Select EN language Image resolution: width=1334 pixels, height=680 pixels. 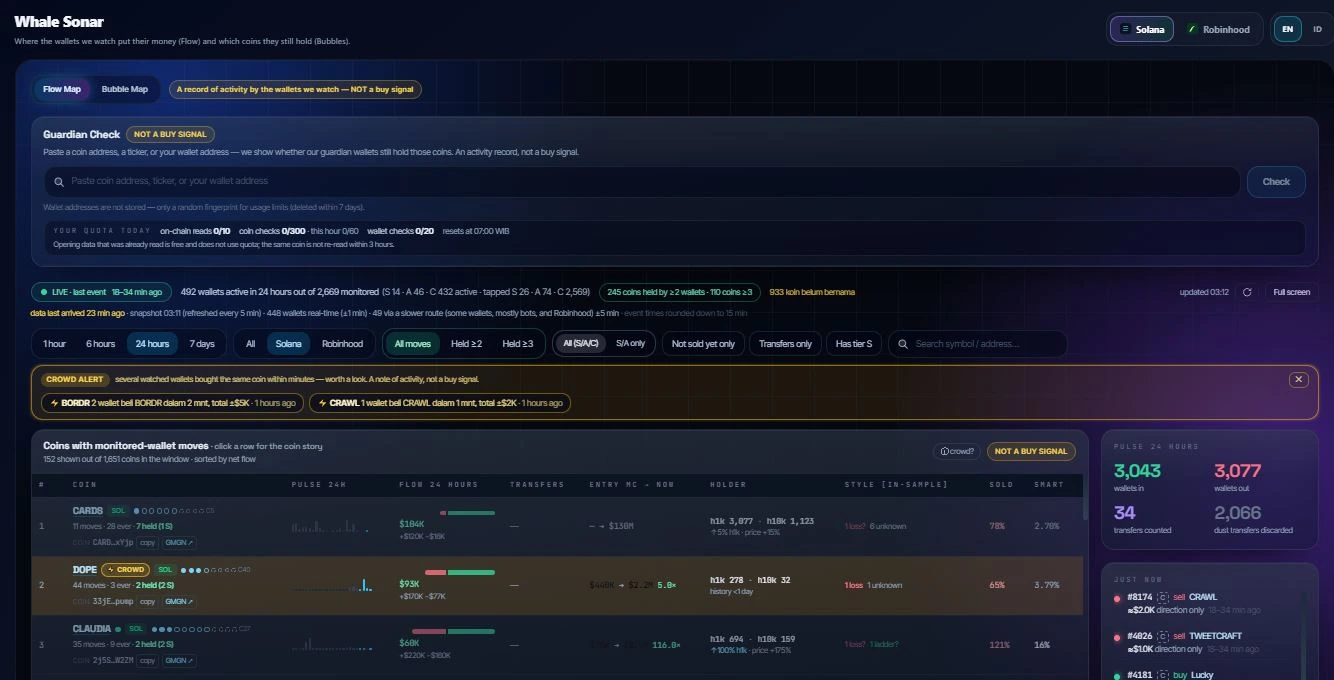coord(1287,29)
